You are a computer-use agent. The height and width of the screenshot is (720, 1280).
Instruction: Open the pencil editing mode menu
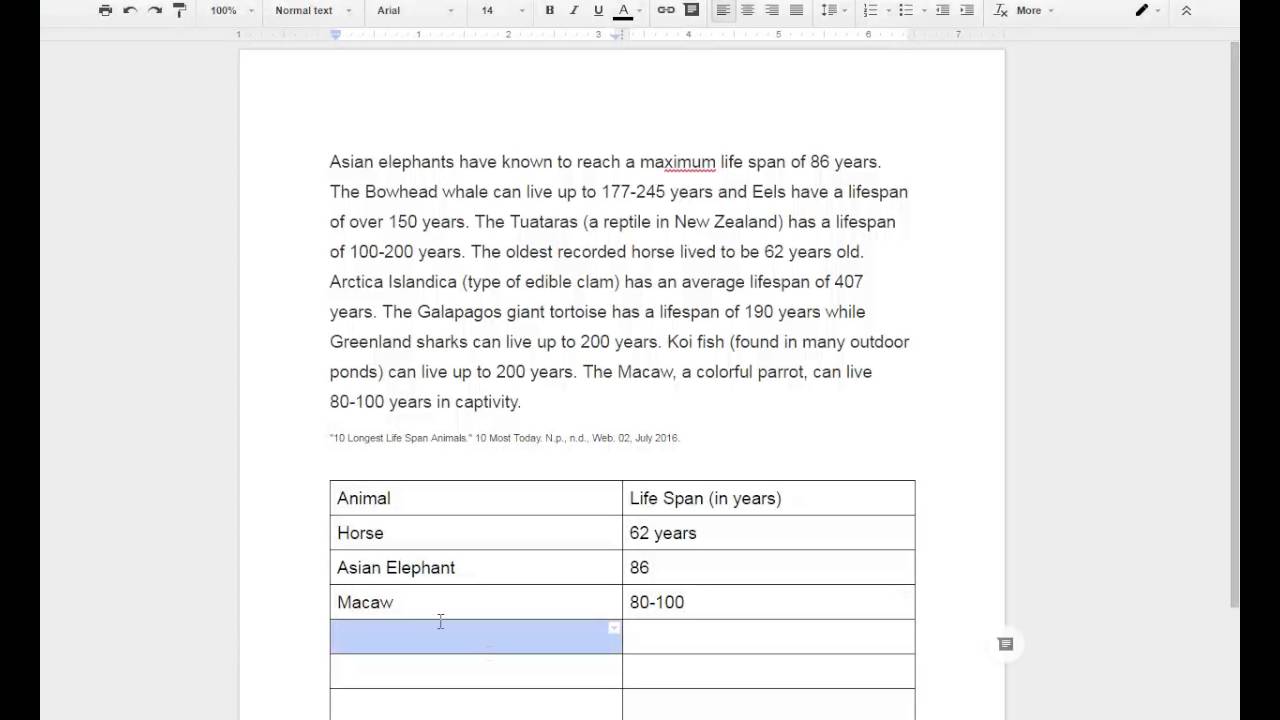click(1146, 10)
